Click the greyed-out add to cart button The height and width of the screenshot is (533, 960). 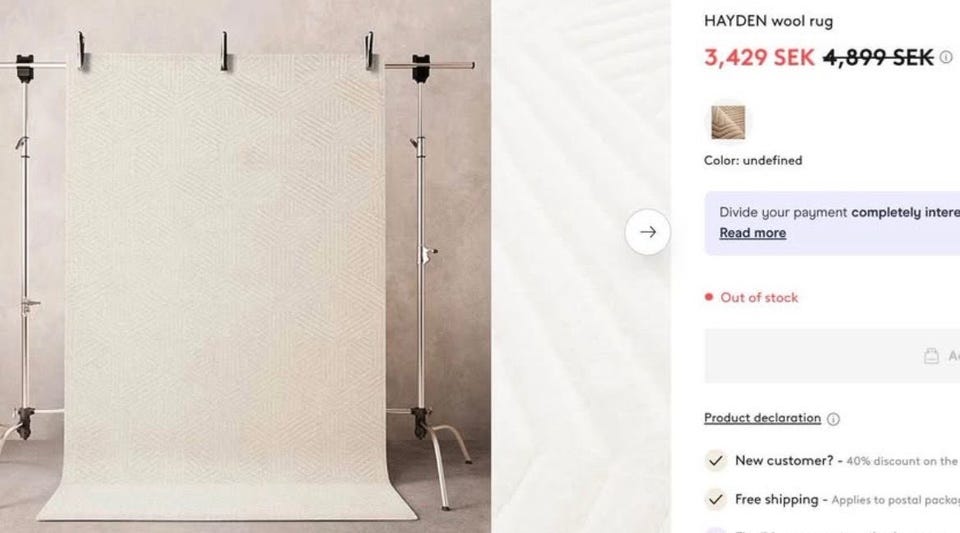click(832, 356)
